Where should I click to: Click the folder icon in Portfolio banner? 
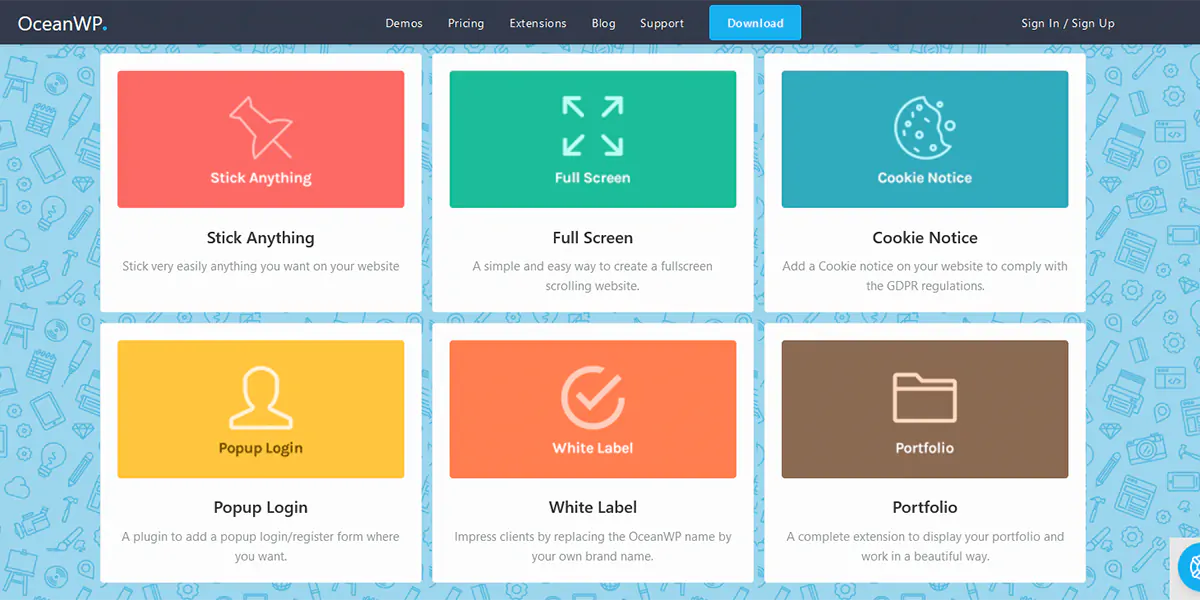pos(924,397)
